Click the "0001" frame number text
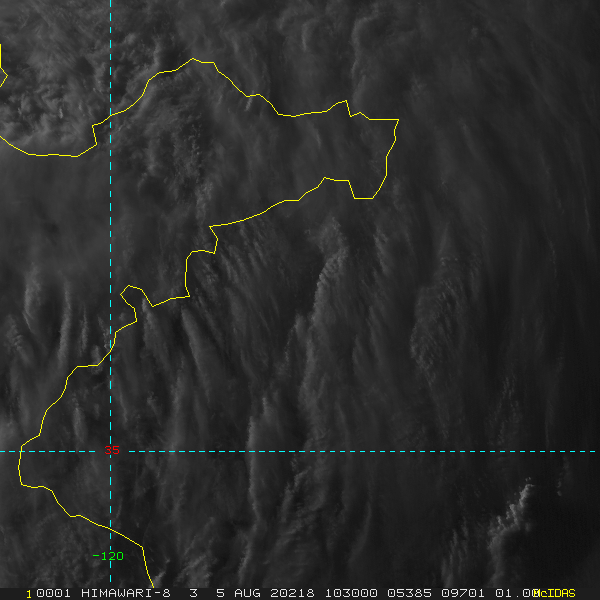600x600 pixels. tap(53, 593)
